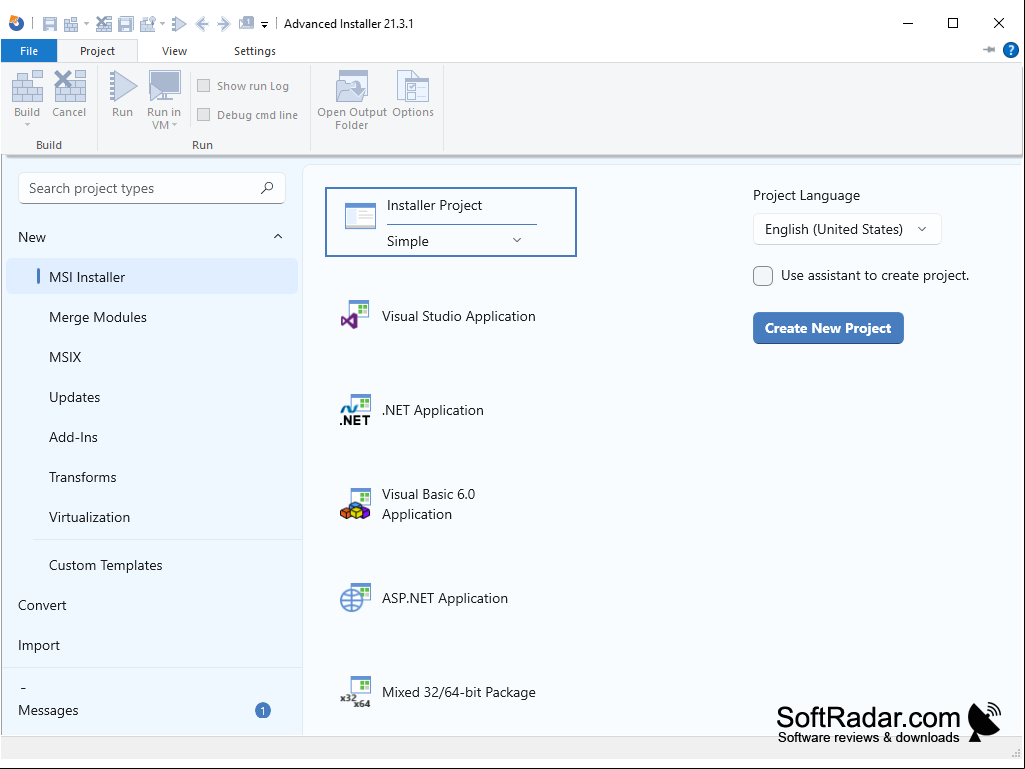Click the Mixed 32/64-bit Package label

(459, 692)
